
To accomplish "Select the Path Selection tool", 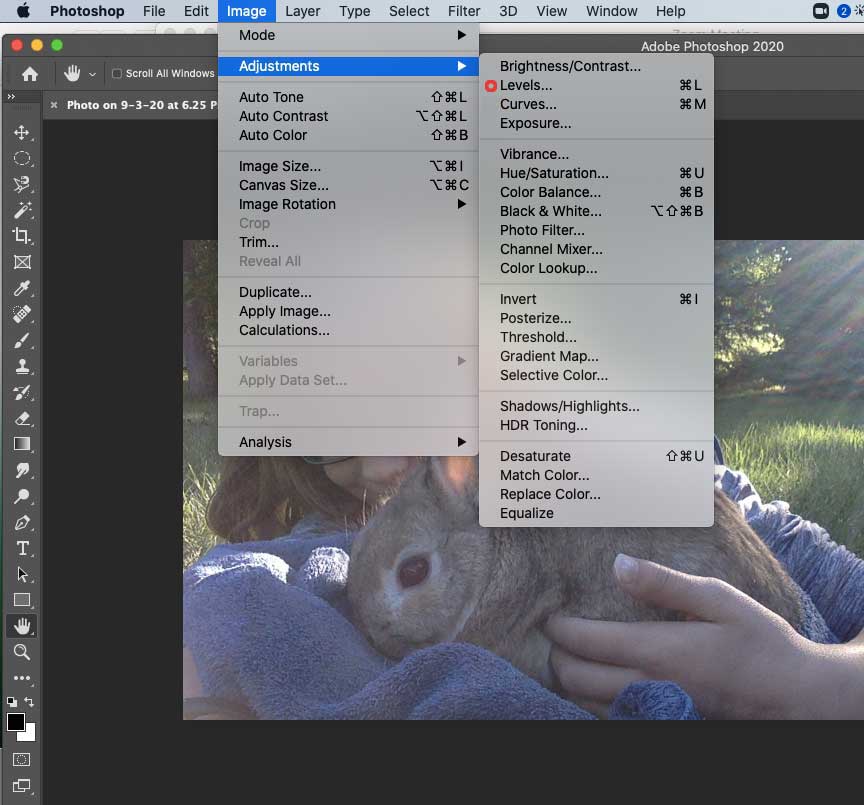I will pos(22,574).
